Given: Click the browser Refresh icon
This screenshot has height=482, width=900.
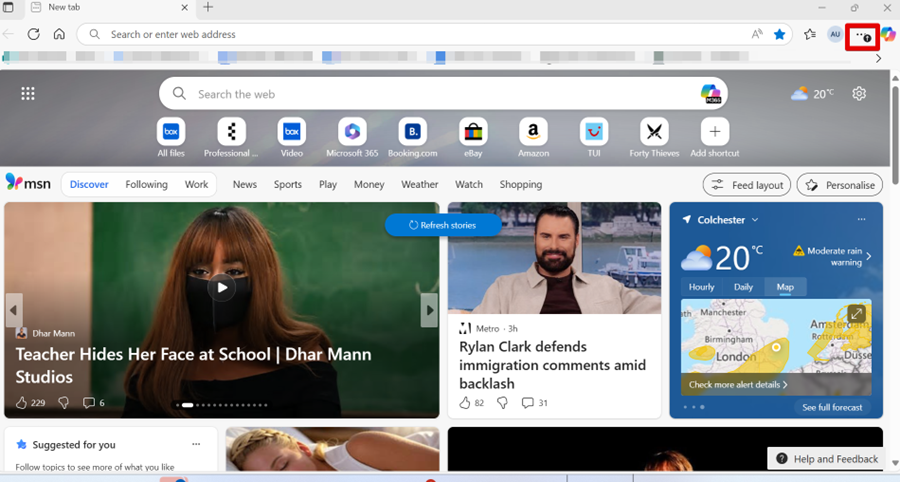Looking at the screenshot, I should 33,34.
